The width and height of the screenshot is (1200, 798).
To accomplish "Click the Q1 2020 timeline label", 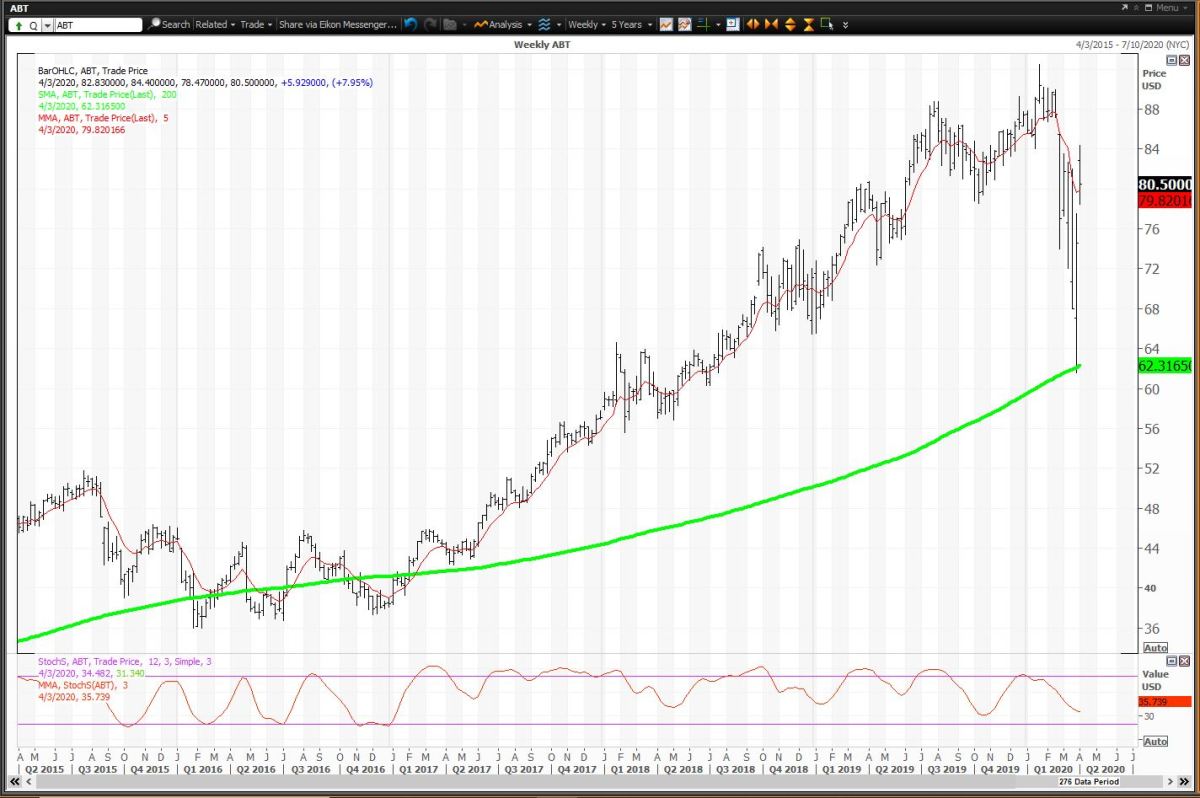I will (x=1052, y=769).
